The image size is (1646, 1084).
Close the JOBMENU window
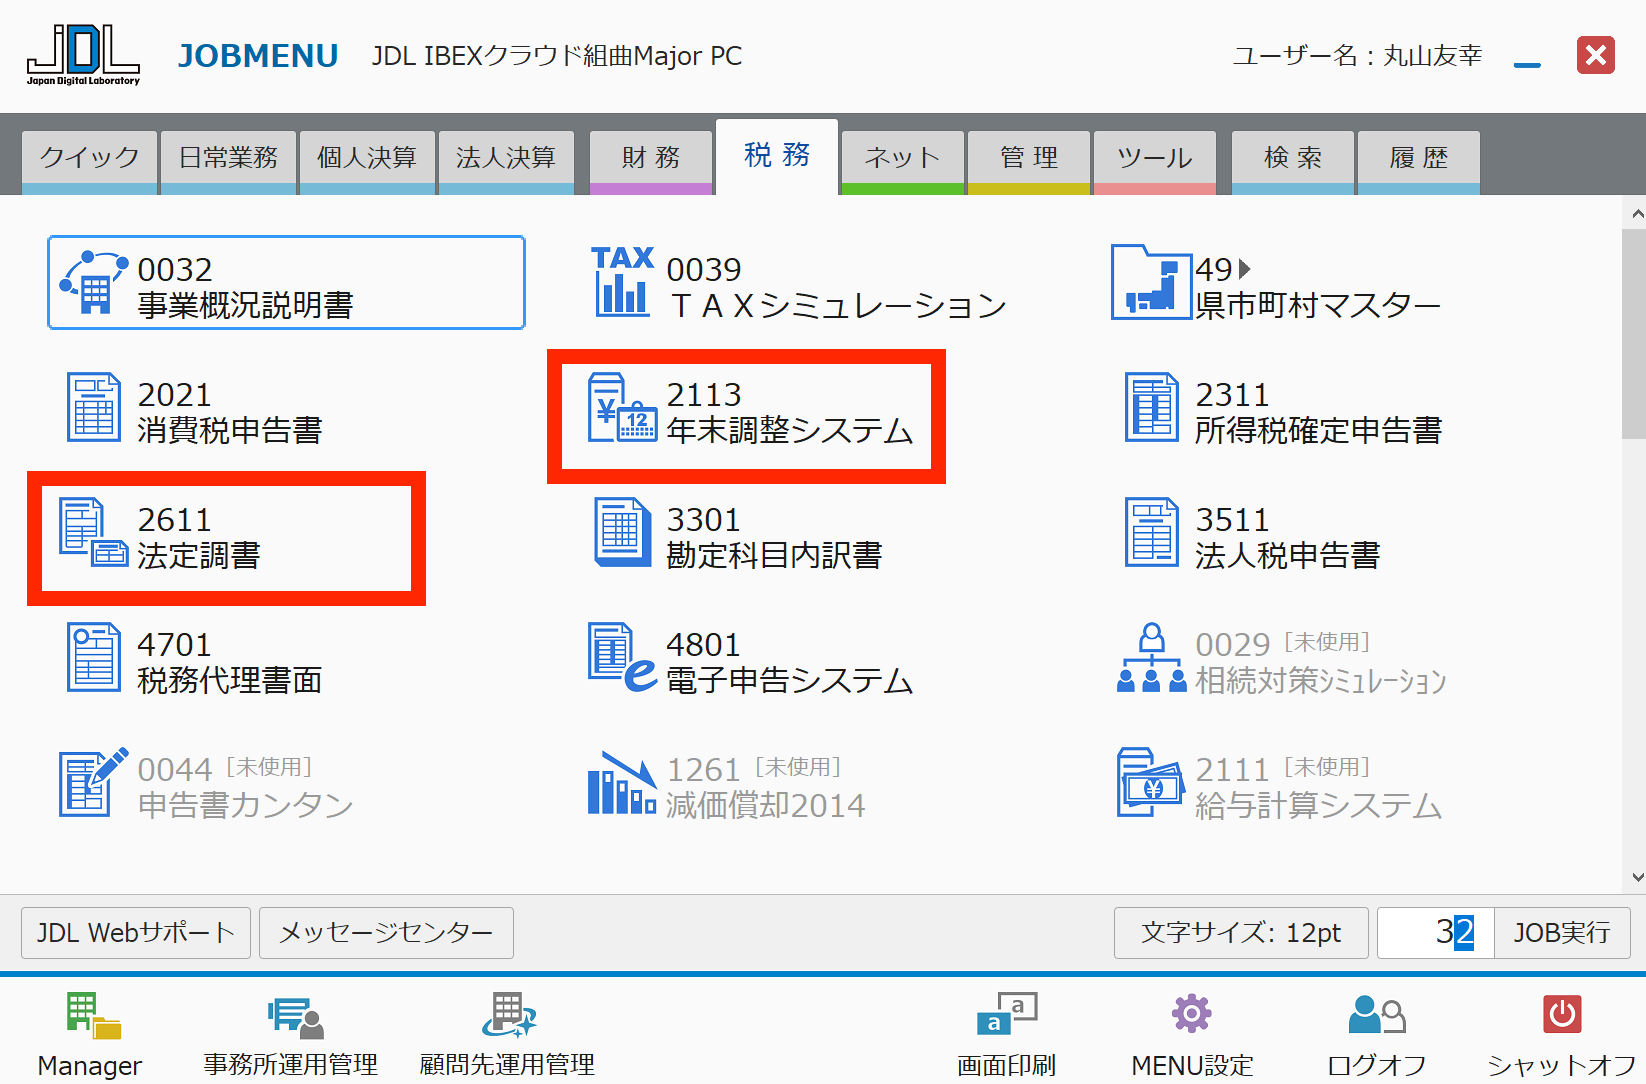[x=1596, y=55]
